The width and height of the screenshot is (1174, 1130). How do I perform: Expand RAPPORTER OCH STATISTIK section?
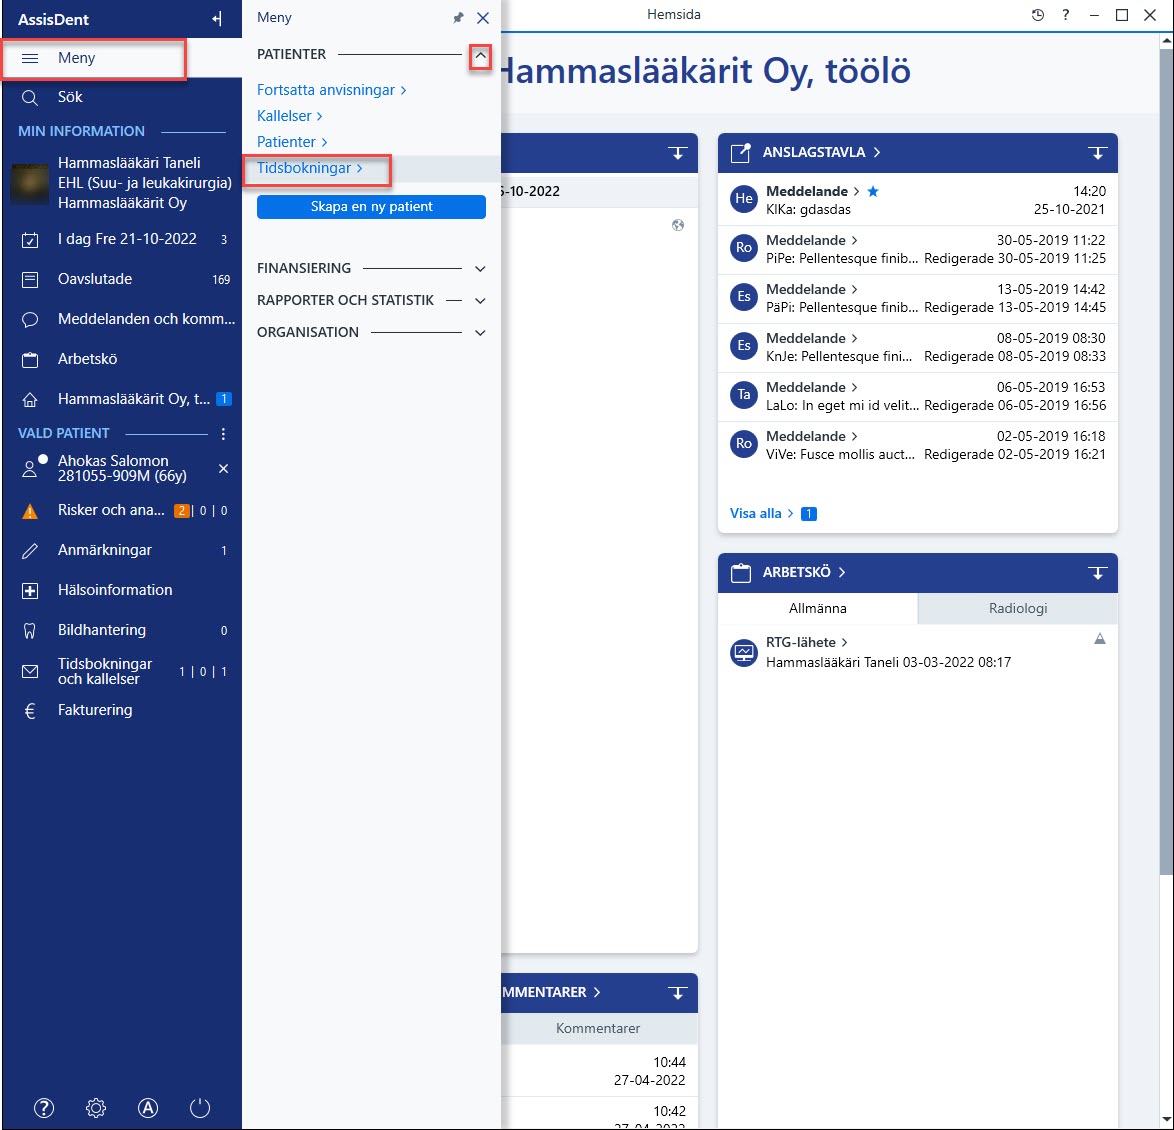point(481,301)
